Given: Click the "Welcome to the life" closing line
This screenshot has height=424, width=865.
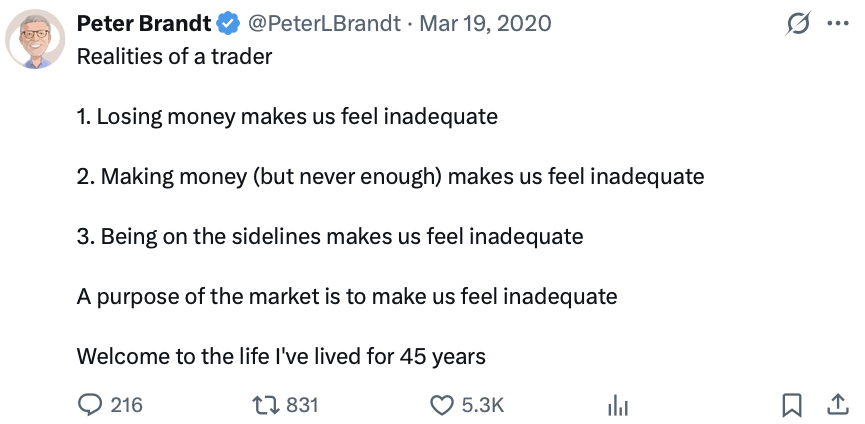Looking at the screenshot, I should tap(281, 356).
